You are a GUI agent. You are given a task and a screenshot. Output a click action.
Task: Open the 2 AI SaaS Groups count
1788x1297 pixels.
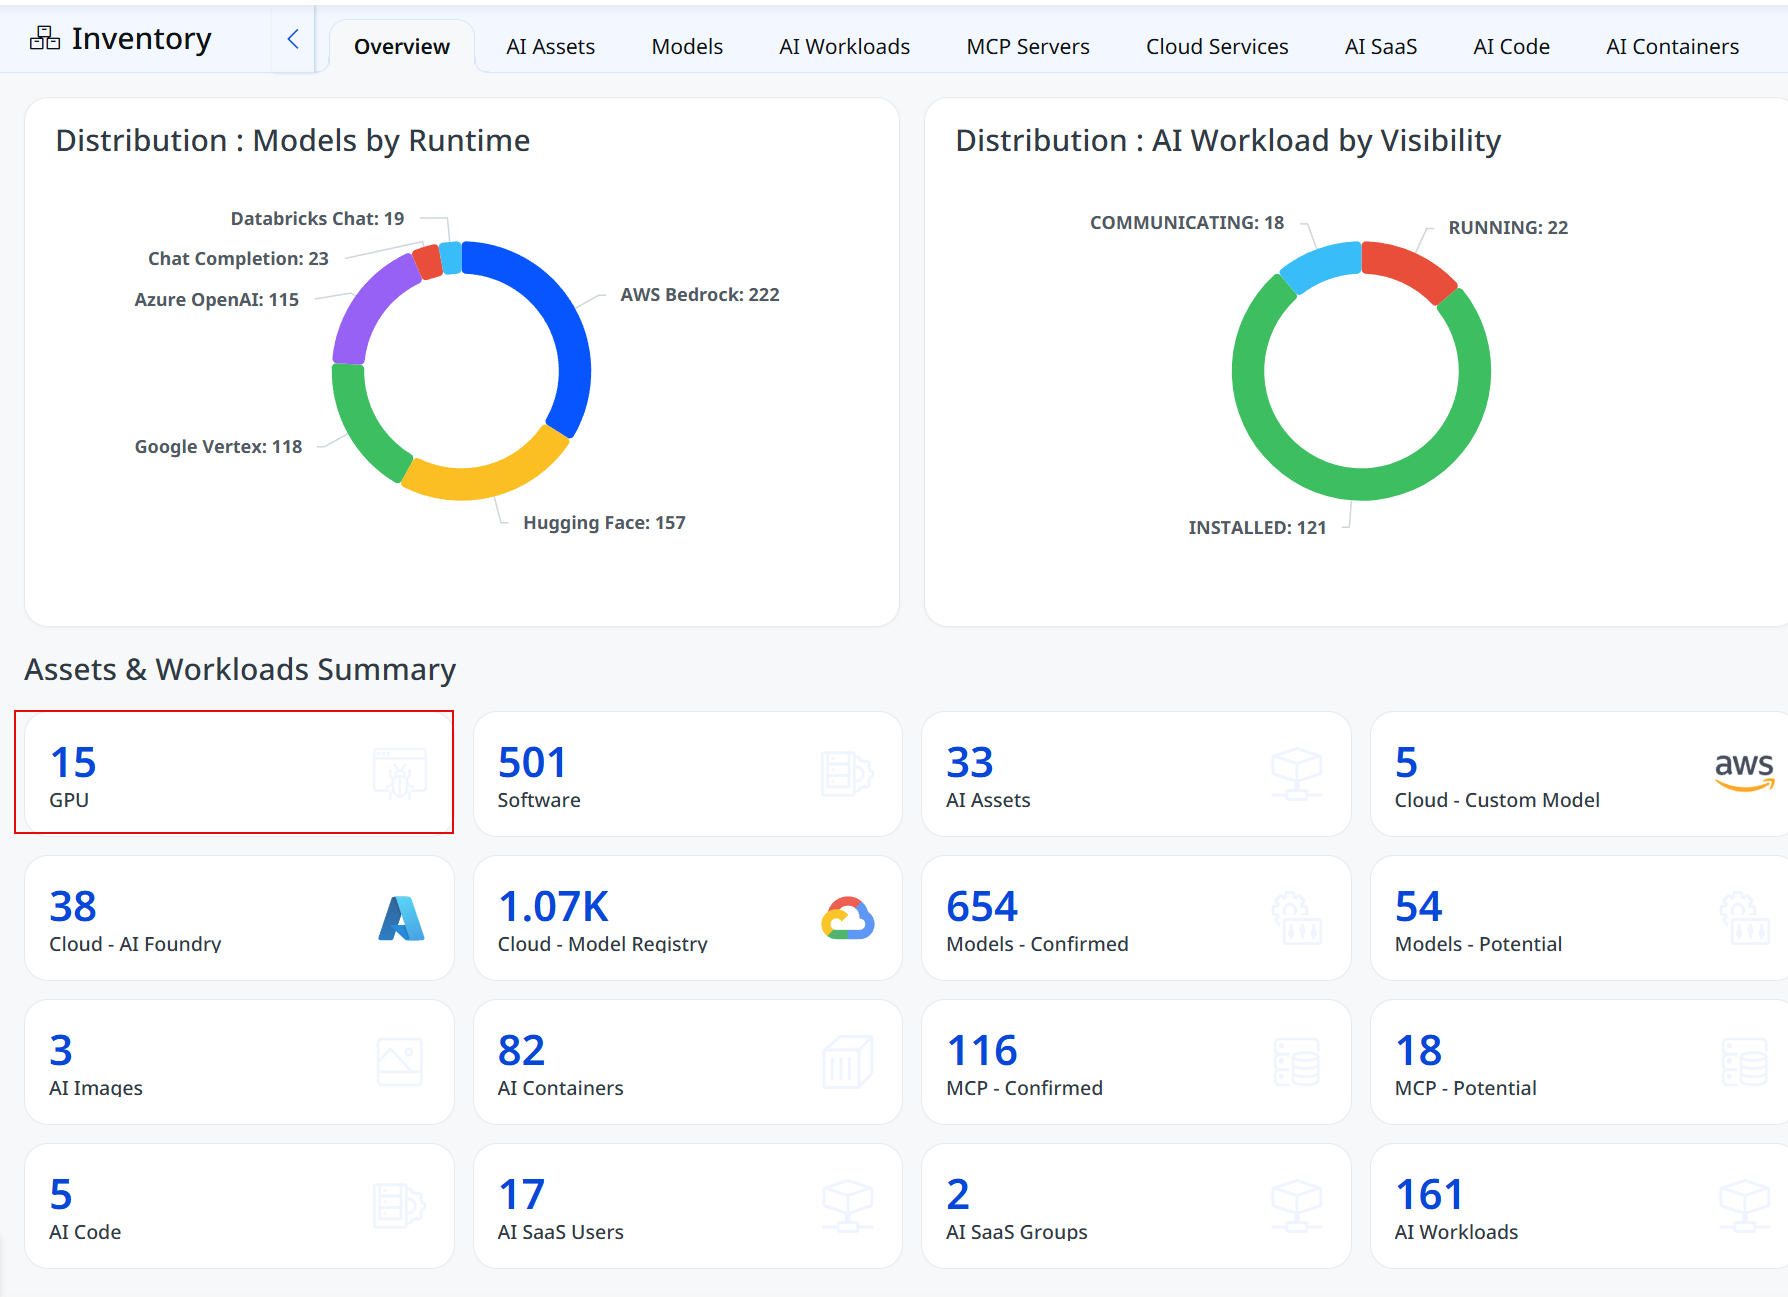[958, 1195]
